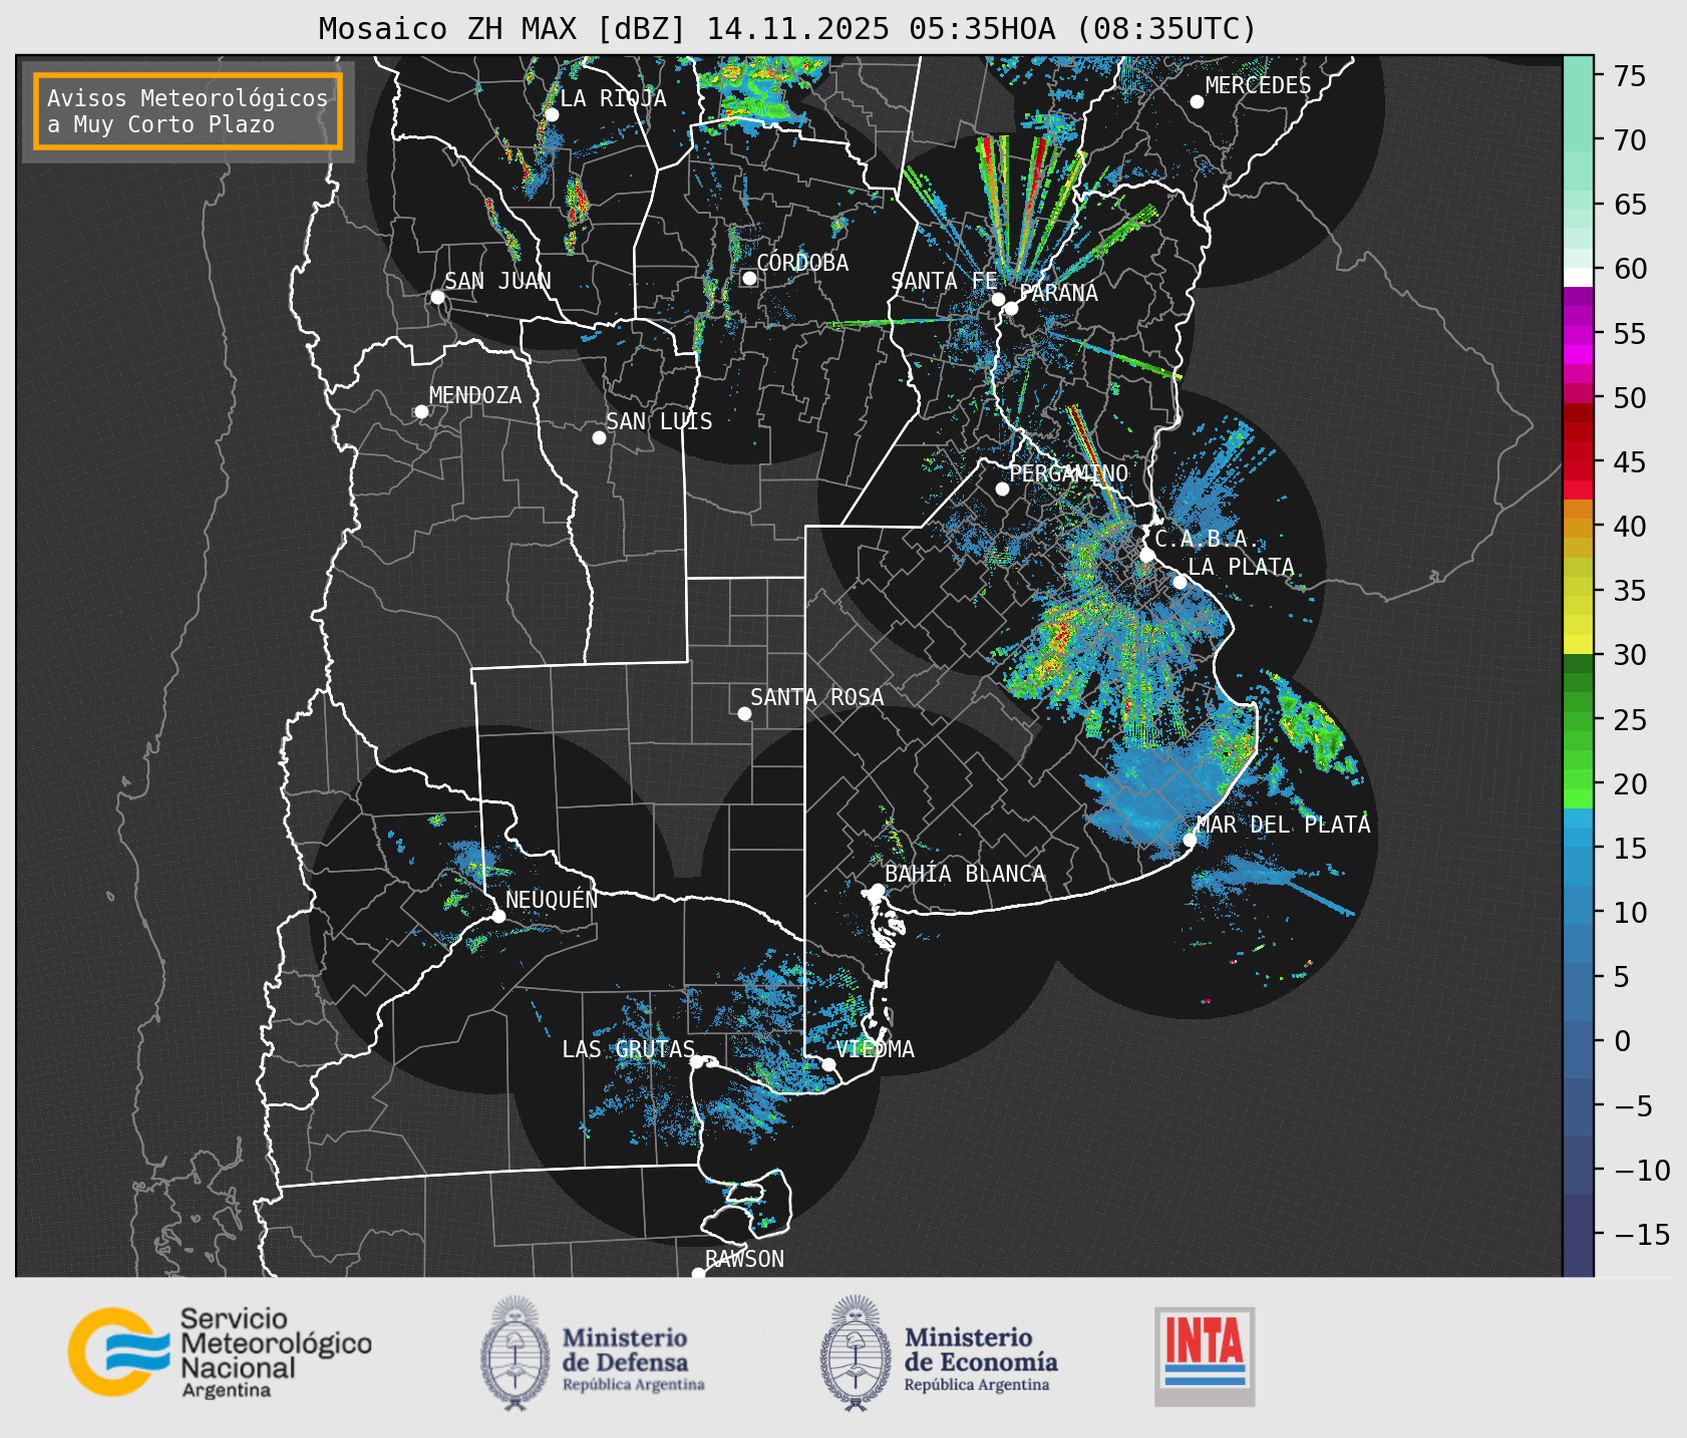The height and width of the screenshot is (1438, 1687).
Task: Click the PERGAMINO city label
Action: pos(1068,473)
